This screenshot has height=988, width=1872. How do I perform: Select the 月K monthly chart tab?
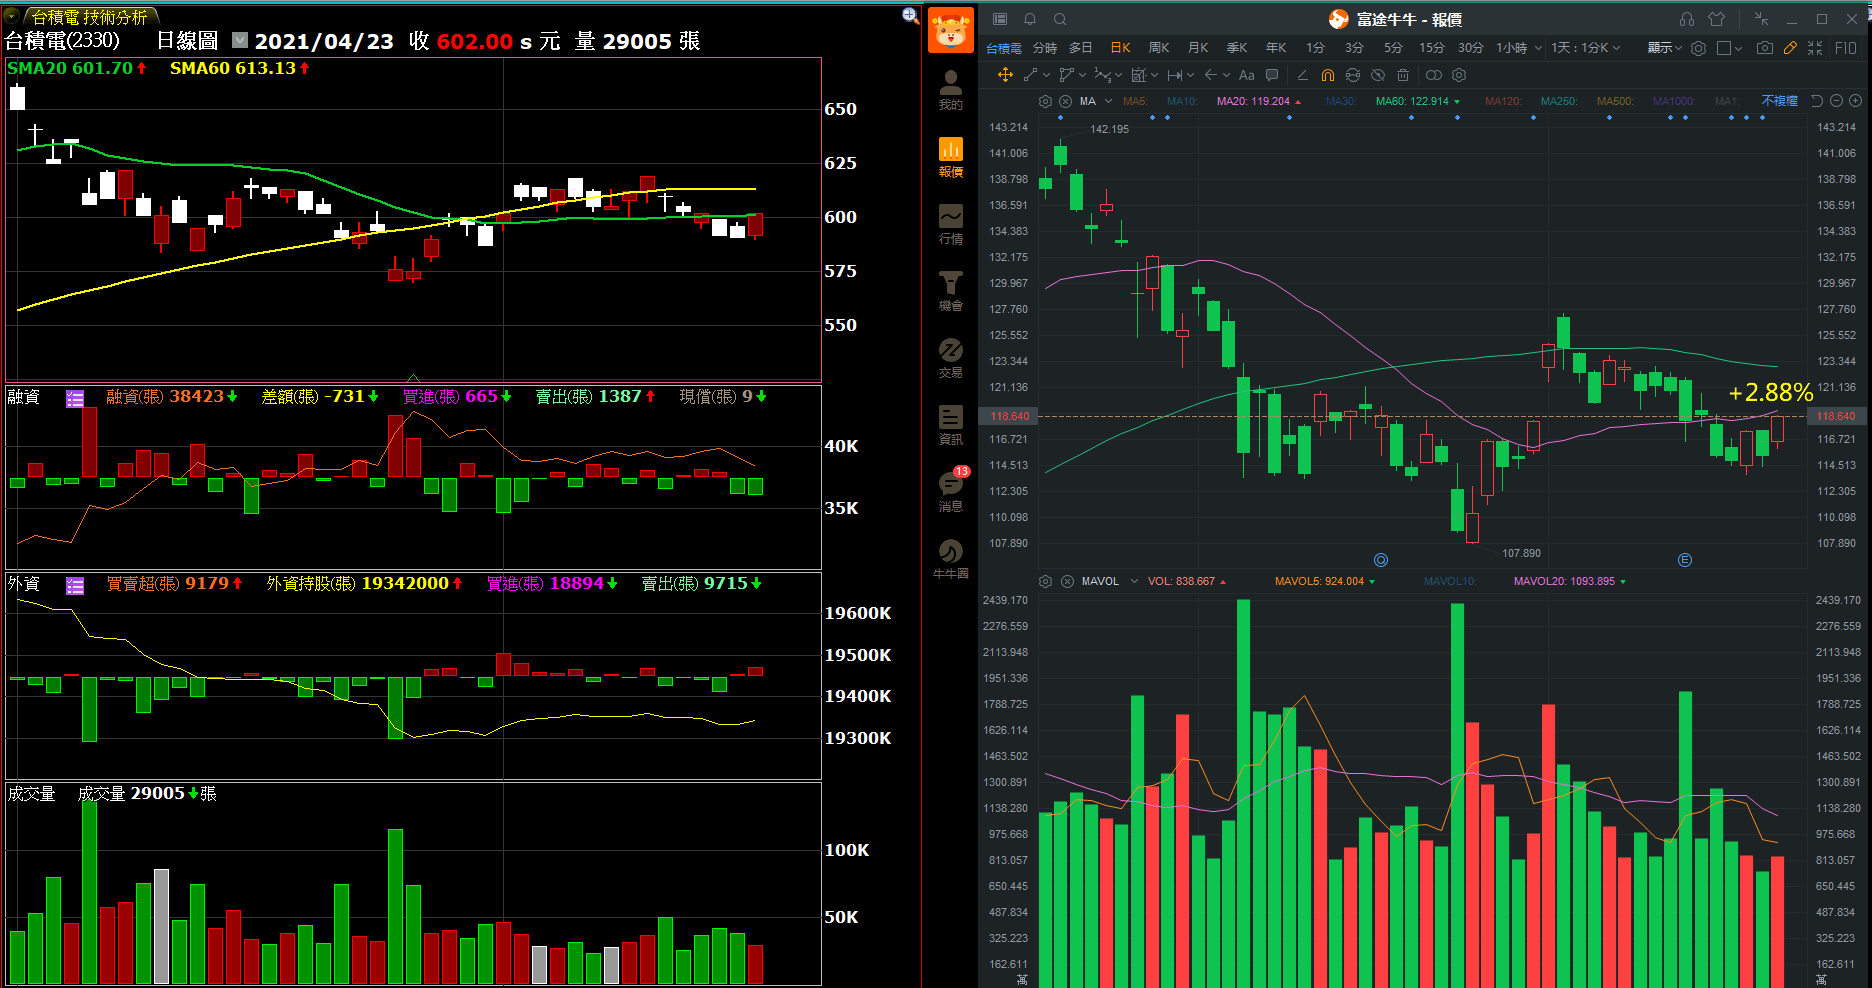pos(1198,48)
